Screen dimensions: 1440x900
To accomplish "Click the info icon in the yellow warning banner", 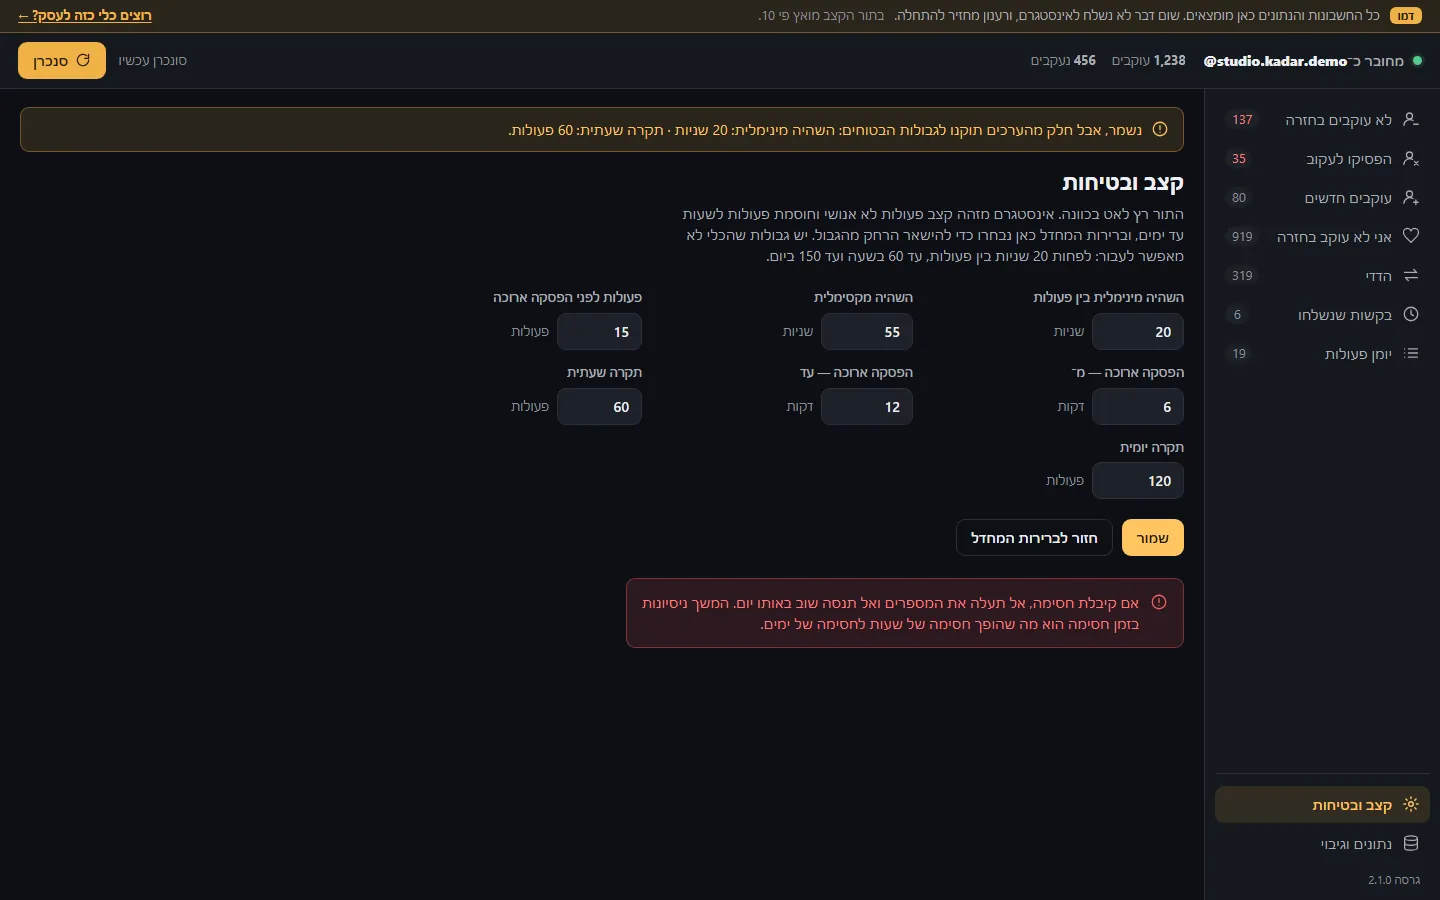I will pyautogui.click(x=1160, y=129).
